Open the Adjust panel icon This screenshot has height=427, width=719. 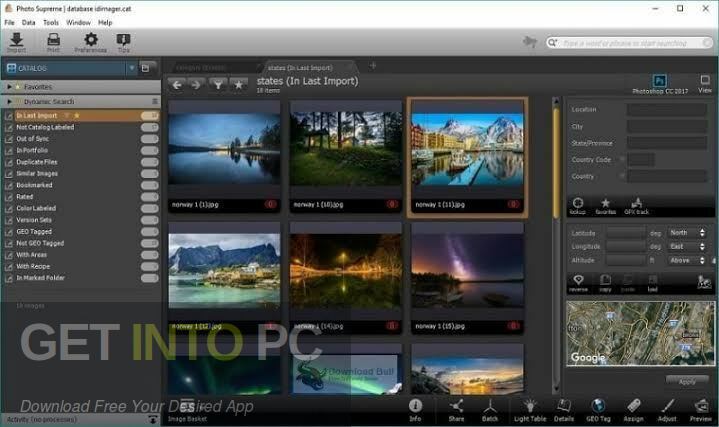tap(667, 410)
